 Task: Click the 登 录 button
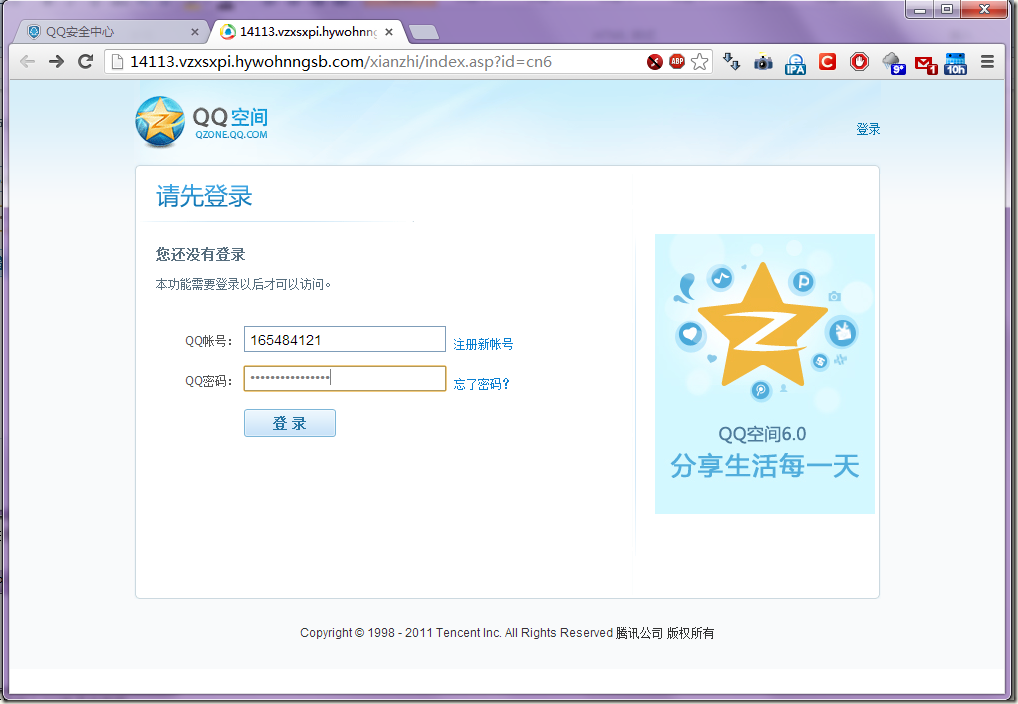[290, 423]
